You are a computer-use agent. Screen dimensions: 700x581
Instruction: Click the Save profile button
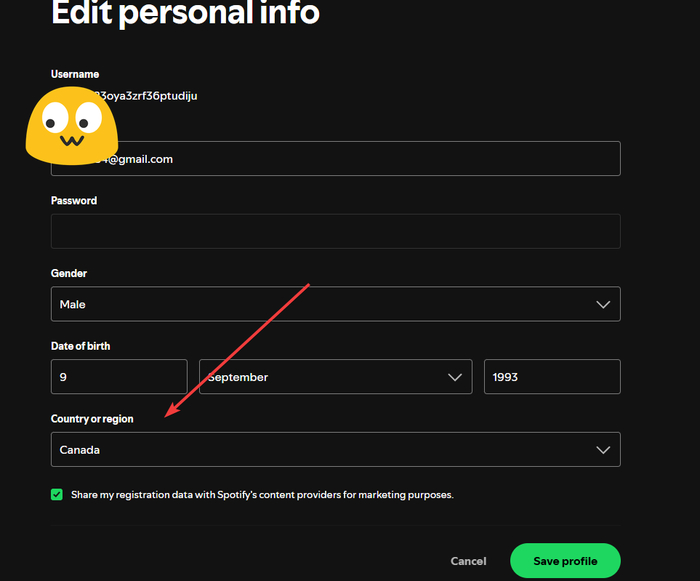565,561
